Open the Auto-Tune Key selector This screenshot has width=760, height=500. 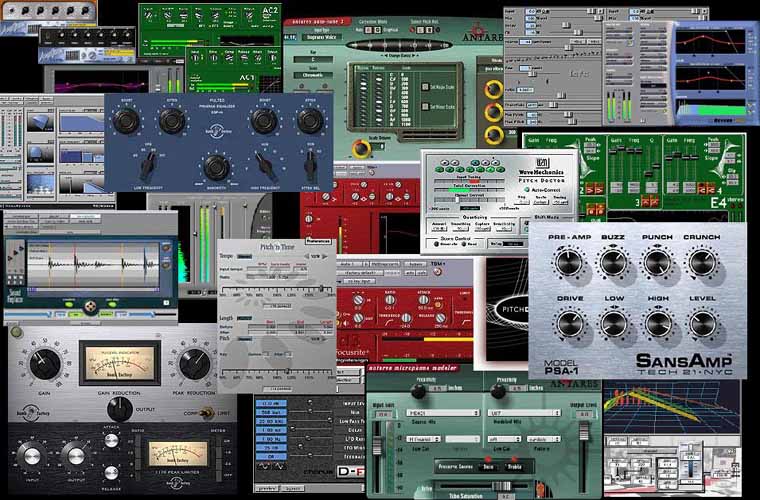313,60
